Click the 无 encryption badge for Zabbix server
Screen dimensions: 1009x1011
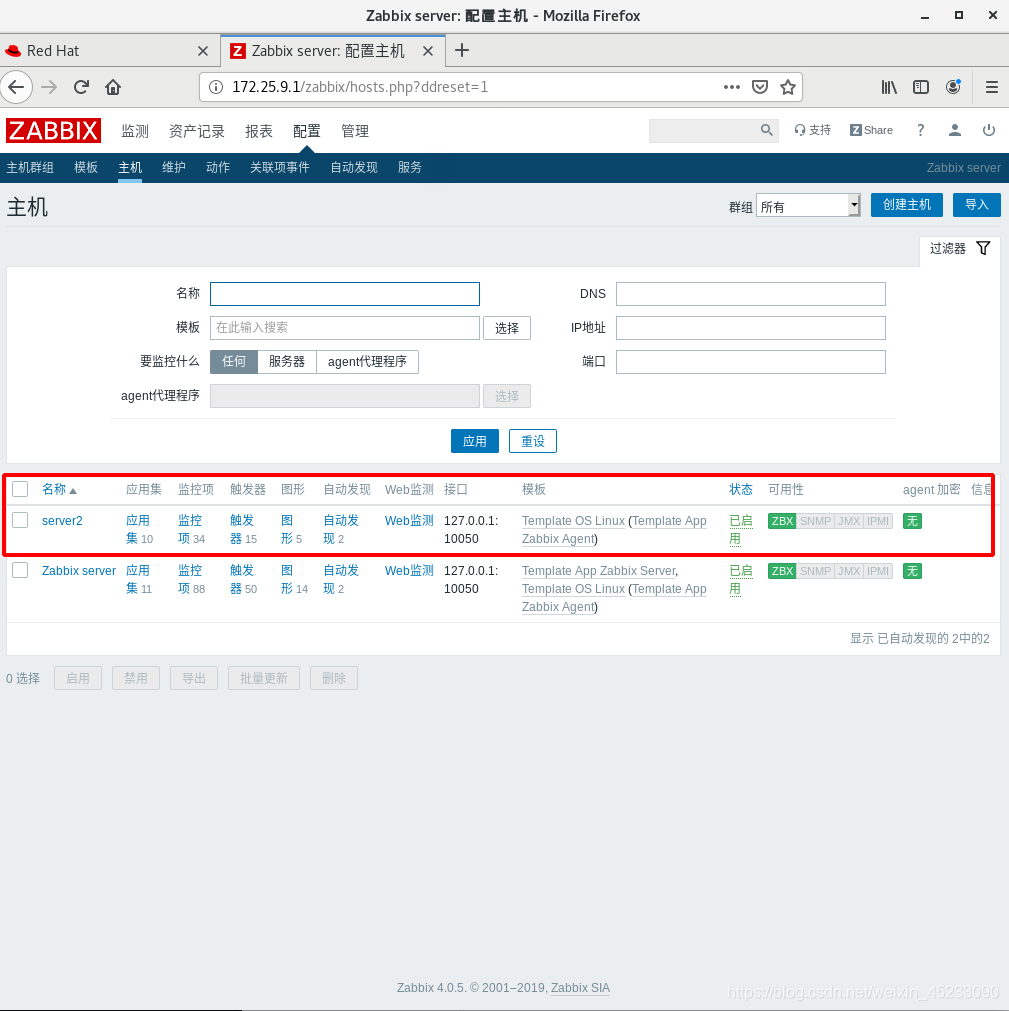click(912, 571)
